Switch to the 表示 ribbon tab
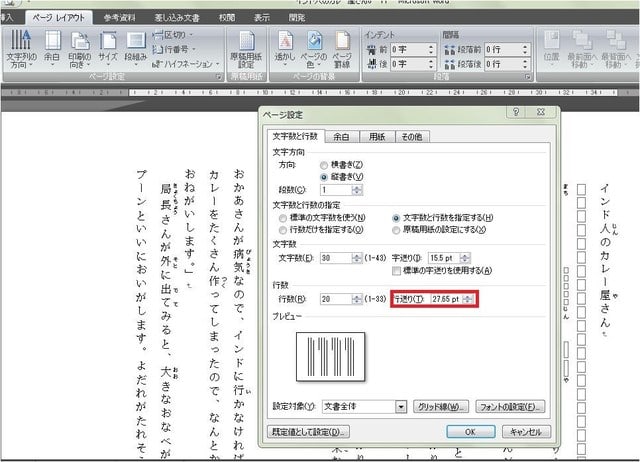 coord(262,18)
